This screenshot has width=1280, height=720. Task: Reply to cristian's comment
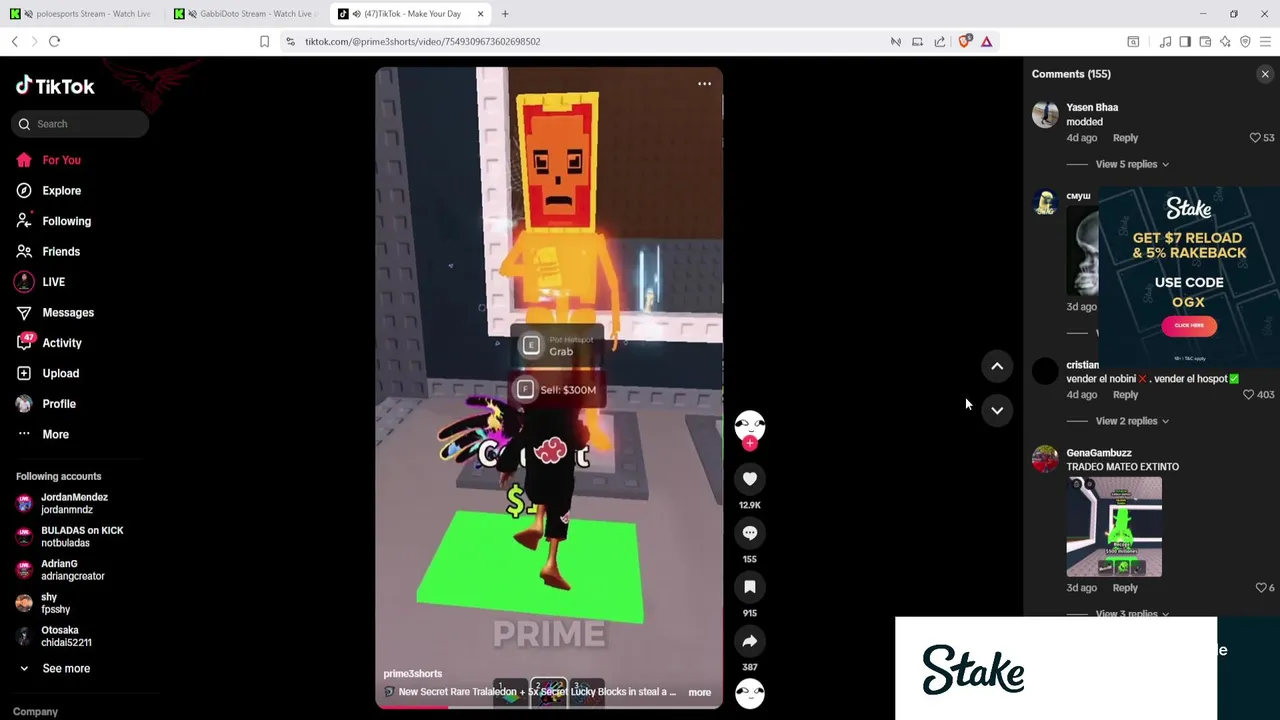[1125, 395]
